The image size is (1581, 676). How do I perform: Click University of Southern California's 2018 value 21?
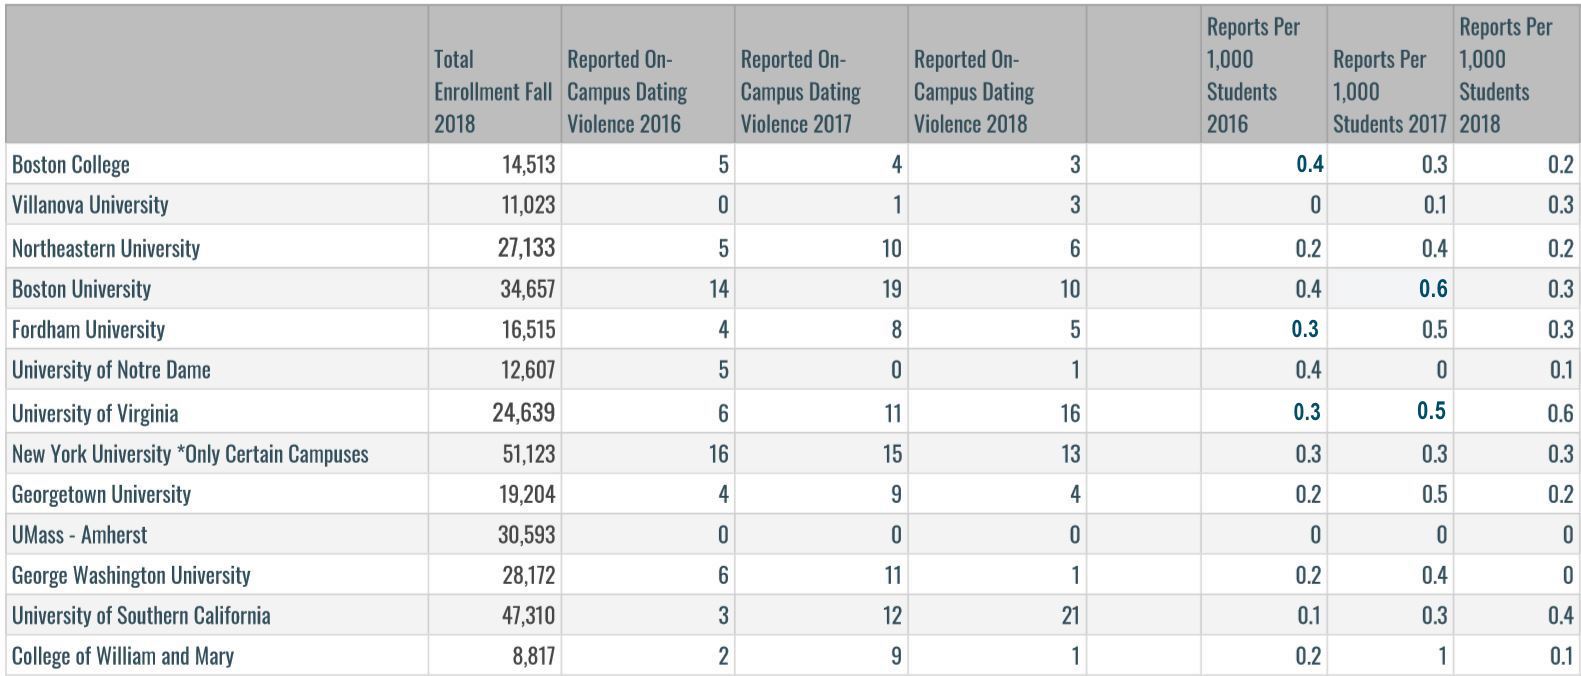pos(1070,615)
